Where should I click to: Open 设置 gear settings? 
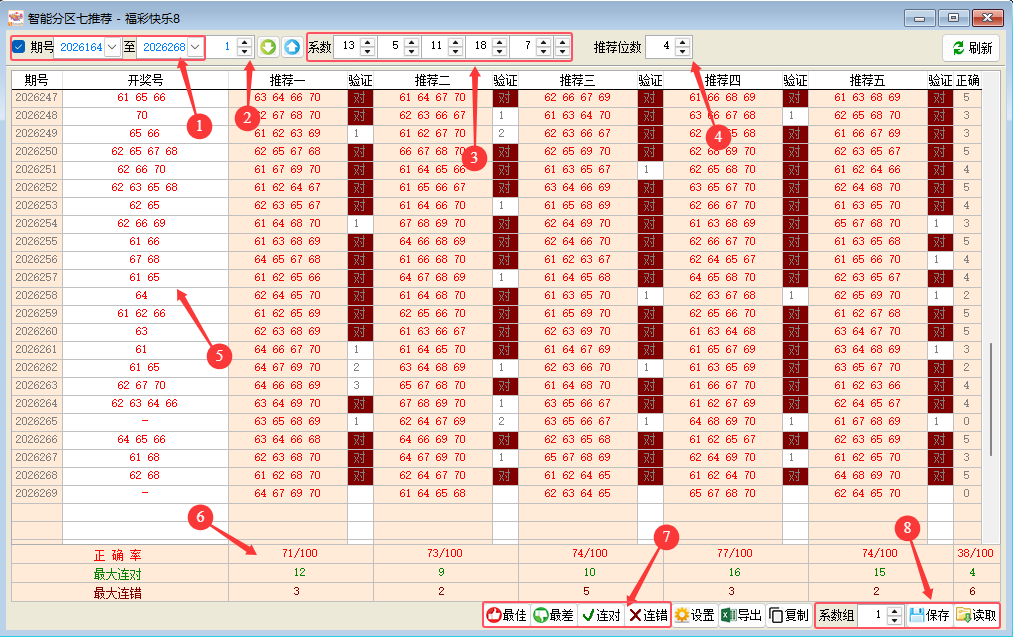tap(694, 615)
